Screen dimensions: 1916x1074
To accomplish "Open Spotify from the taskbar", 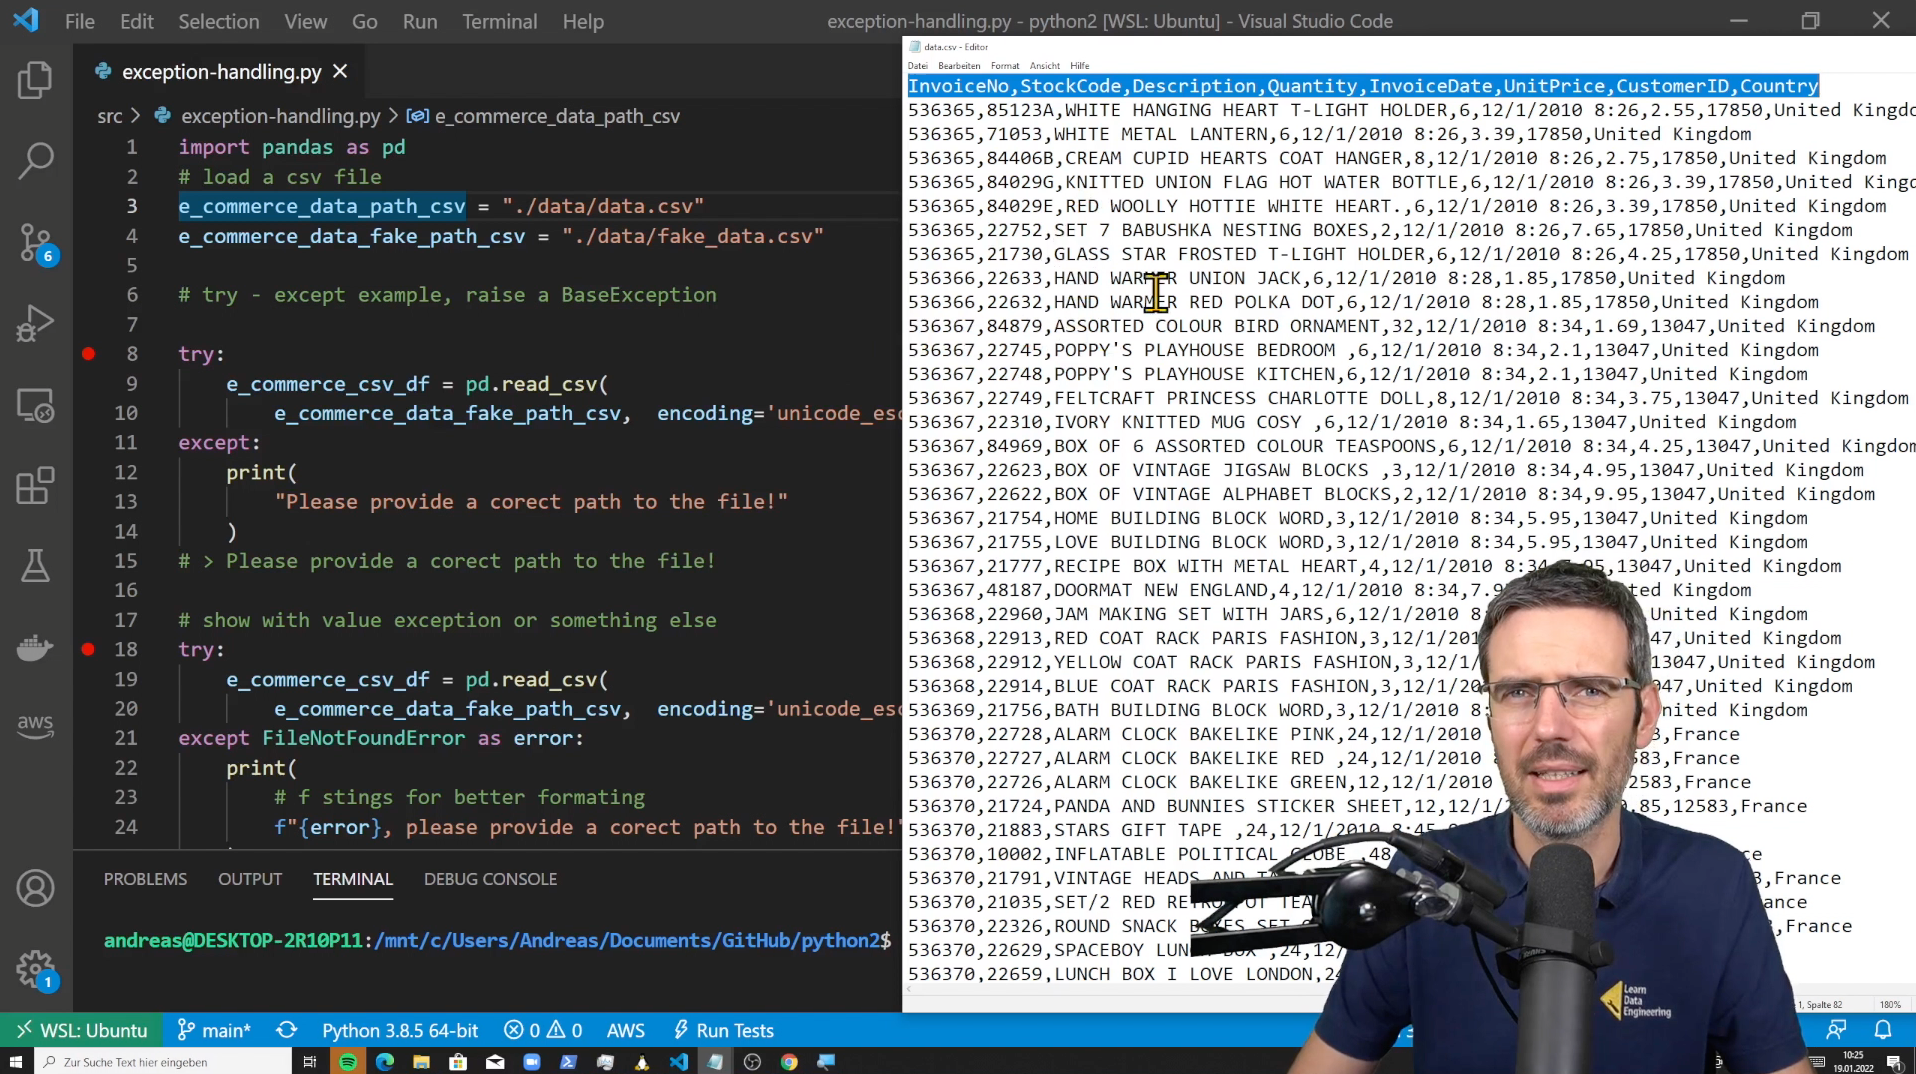I will pos(347,1061).
